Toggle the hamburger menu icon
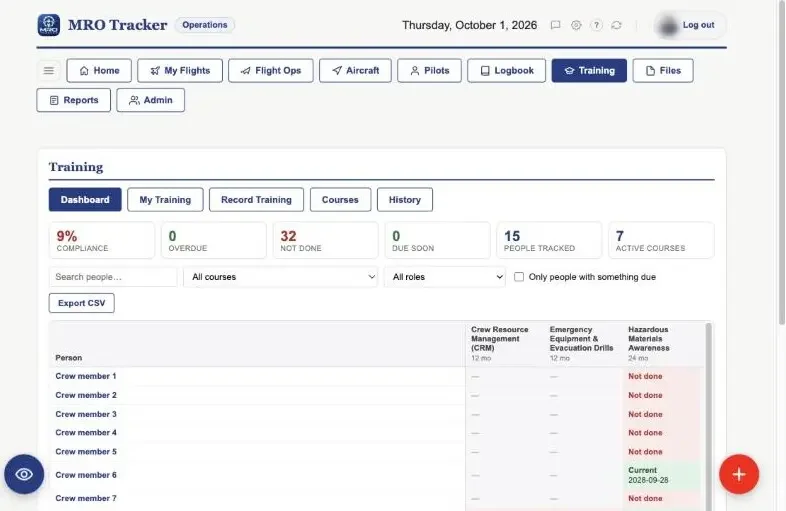This screenshot has width=786, height=511. click(49, 71)
